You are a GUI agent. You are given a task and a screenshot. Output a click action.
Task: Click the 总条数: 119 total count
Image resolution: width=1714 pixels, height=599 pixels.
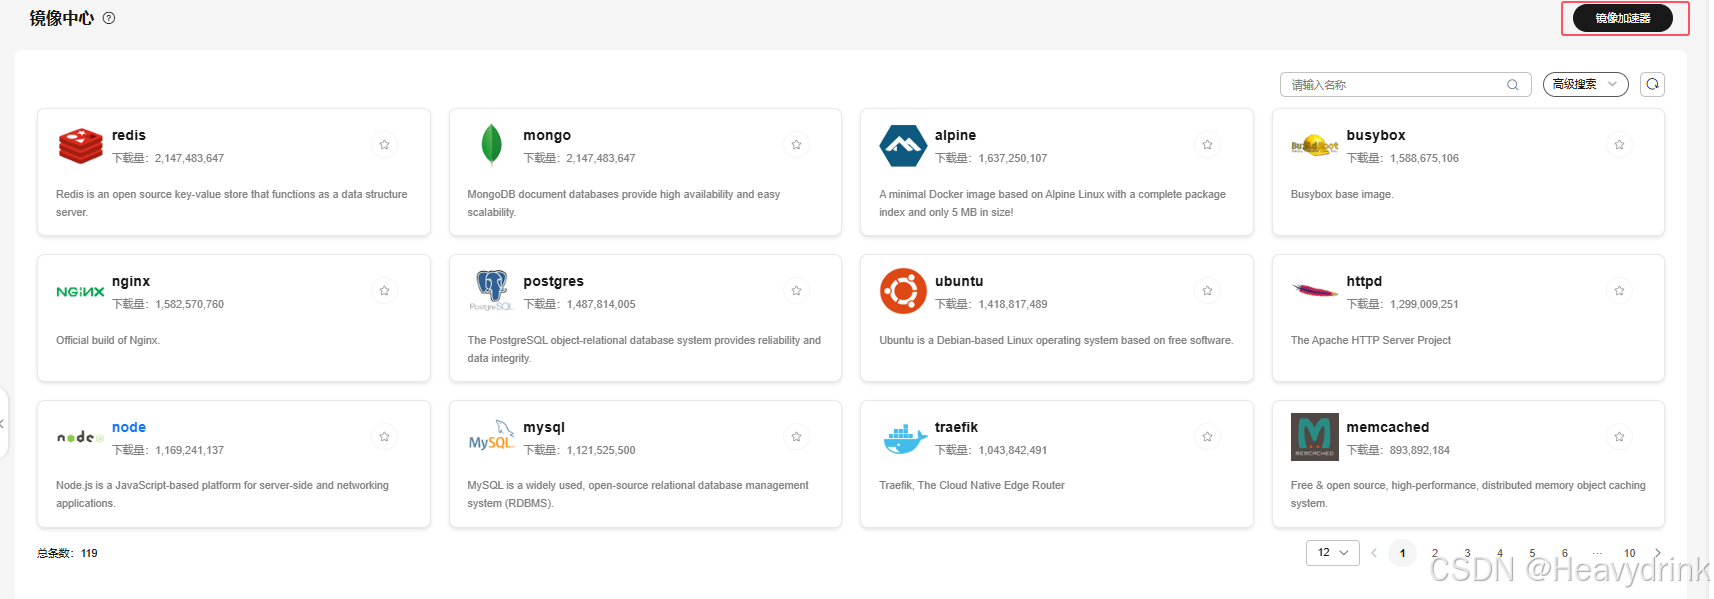[67, 553]
